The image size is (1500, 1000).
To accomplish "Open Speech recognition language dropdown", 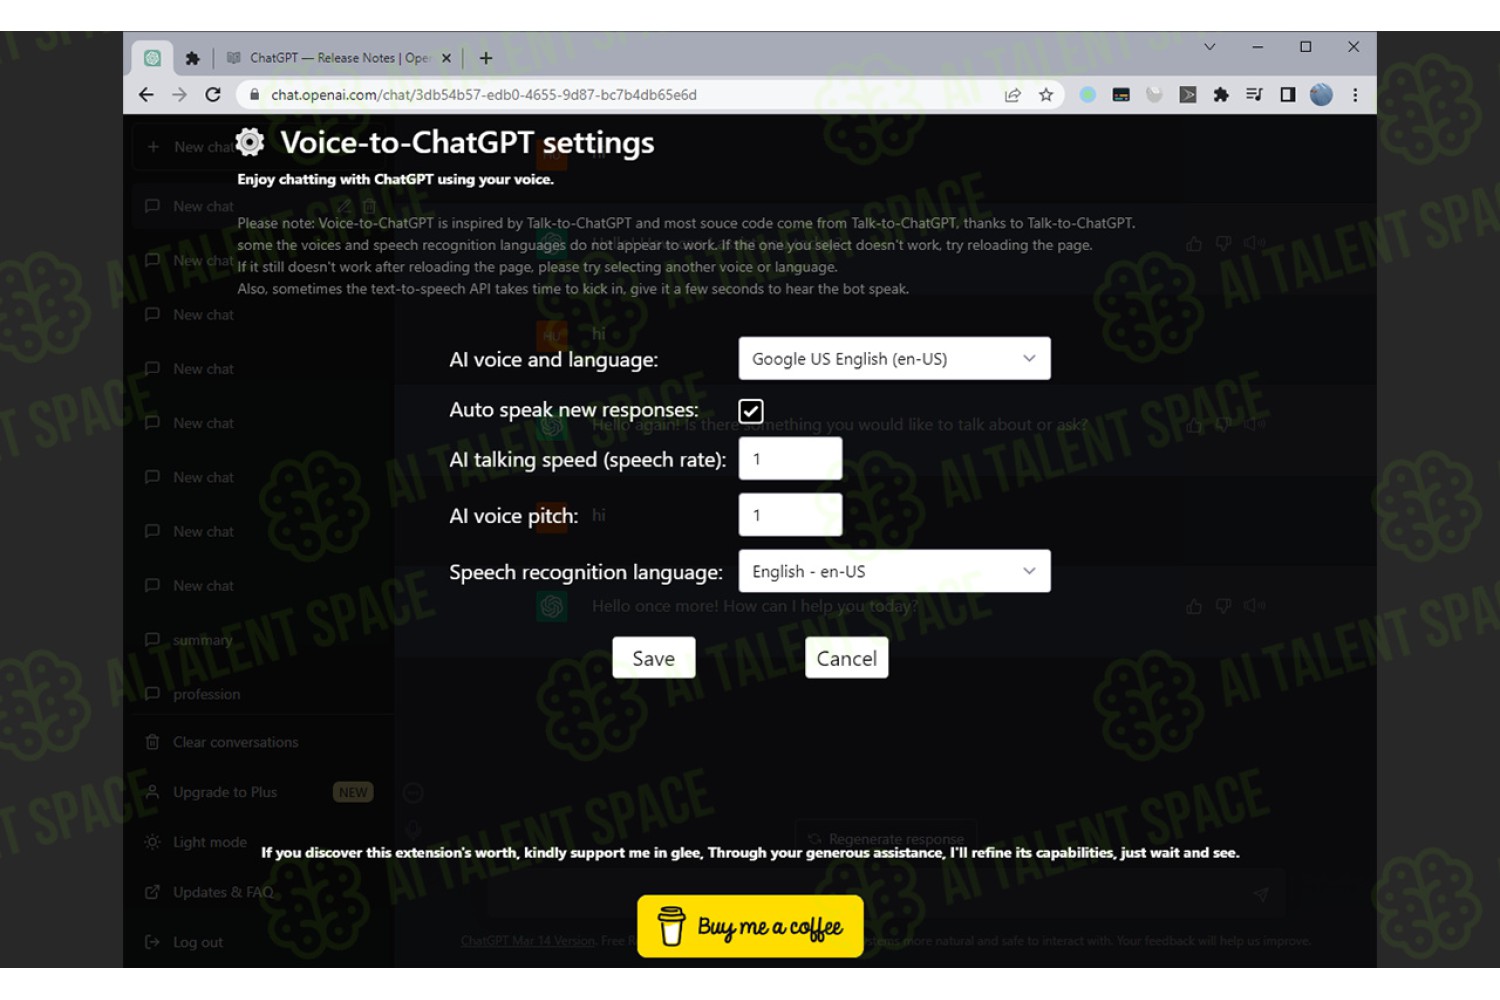I will tap(894, 571).
